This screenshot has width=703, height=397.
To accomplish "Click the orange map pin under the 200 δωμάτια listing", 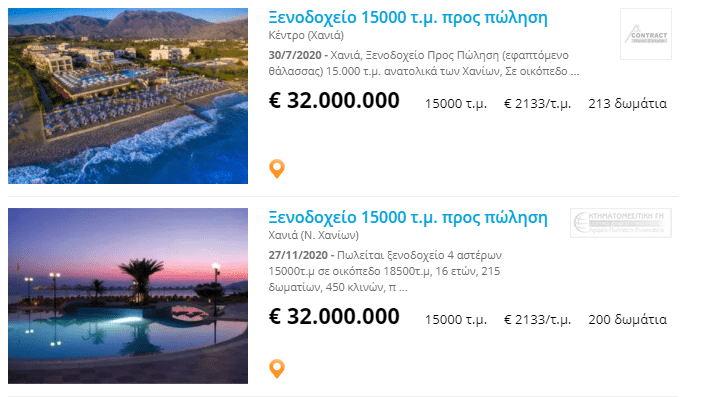I will (x=277, y=369).
